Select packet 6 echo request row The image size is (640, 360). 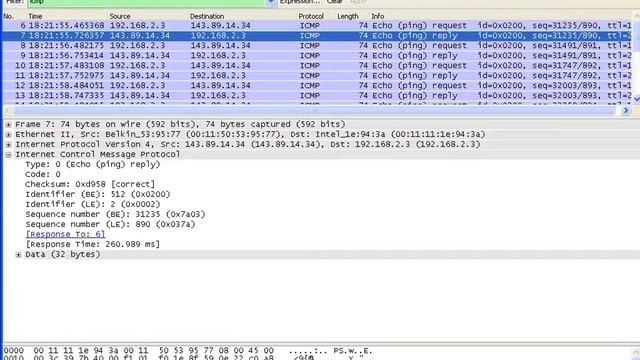[318, 25]
